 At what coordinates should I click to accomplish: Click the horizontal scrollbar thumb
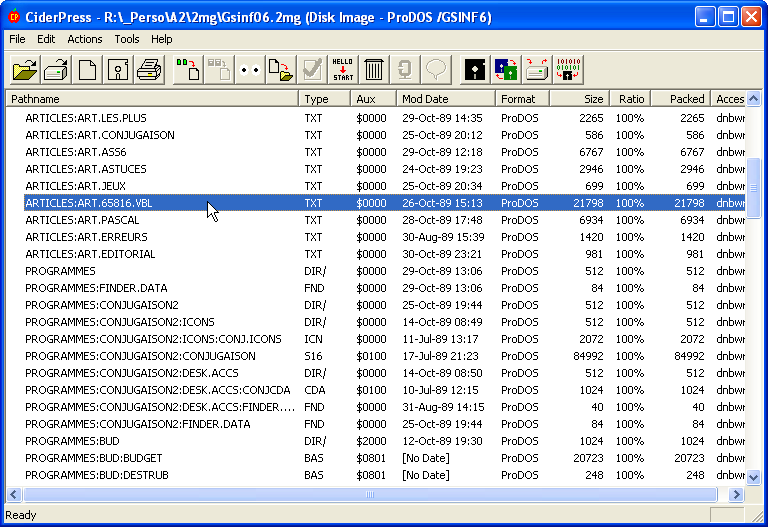[x=370, y=495]
